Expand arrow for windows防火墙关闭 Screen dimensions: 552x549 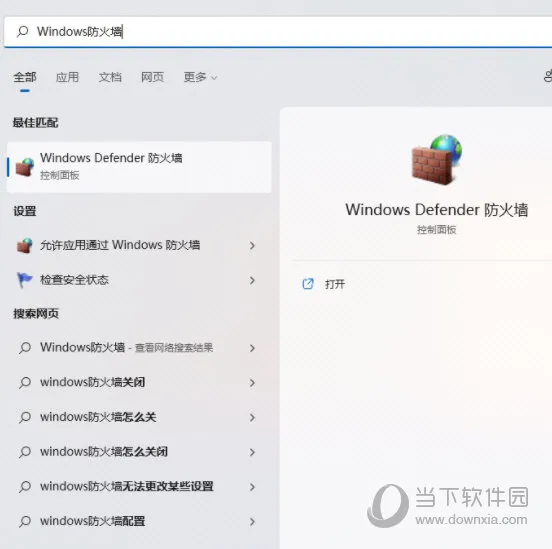click(252, 382)
